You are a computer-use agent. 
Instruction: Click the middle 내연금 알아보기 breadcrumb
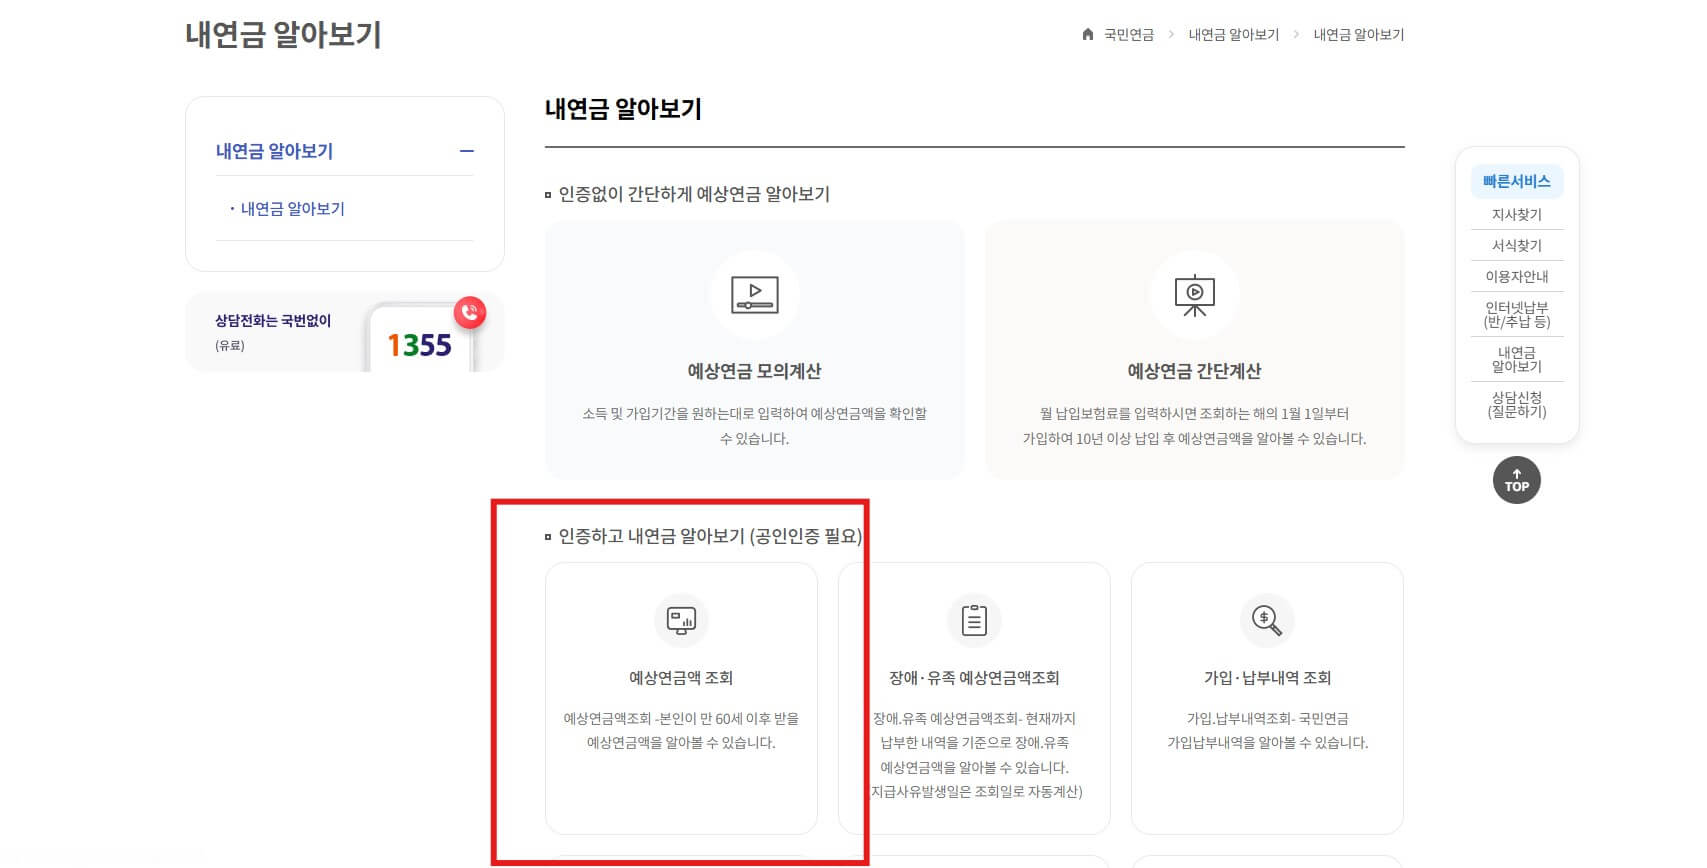(1233, 35)
